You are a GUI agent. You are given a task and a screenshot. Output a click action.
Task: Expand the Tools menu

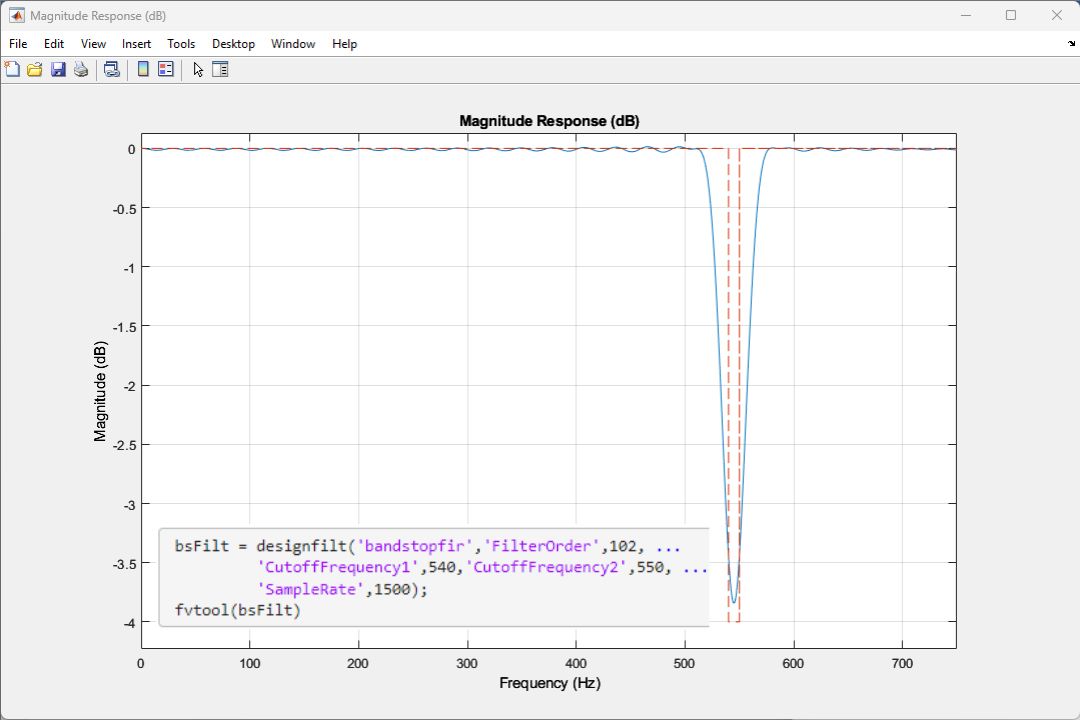(x=181, y=44)
